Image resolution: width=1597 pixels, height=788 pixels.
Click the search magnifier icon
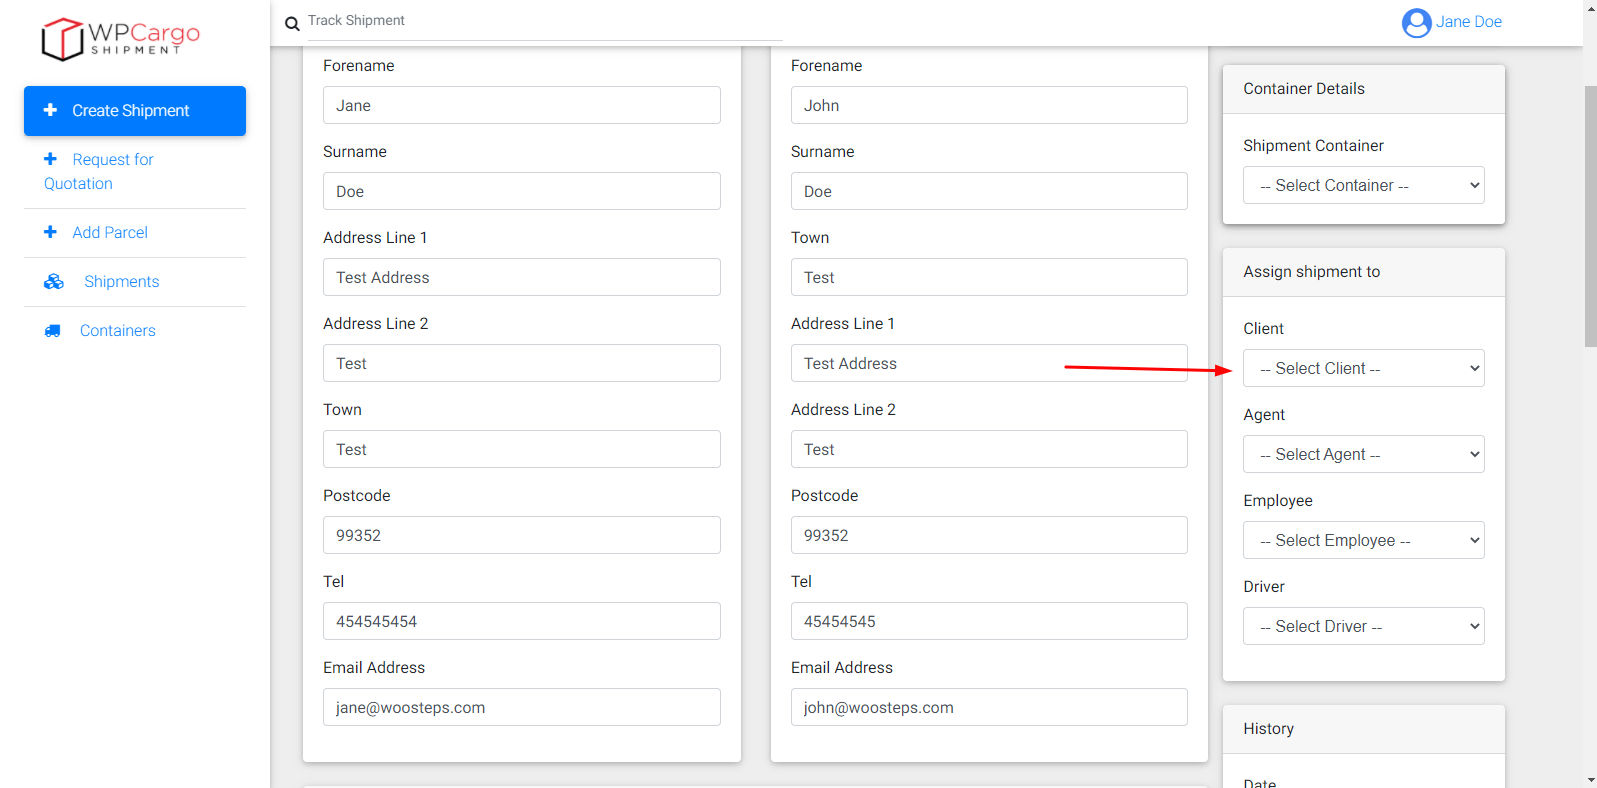tap(292, 24)
